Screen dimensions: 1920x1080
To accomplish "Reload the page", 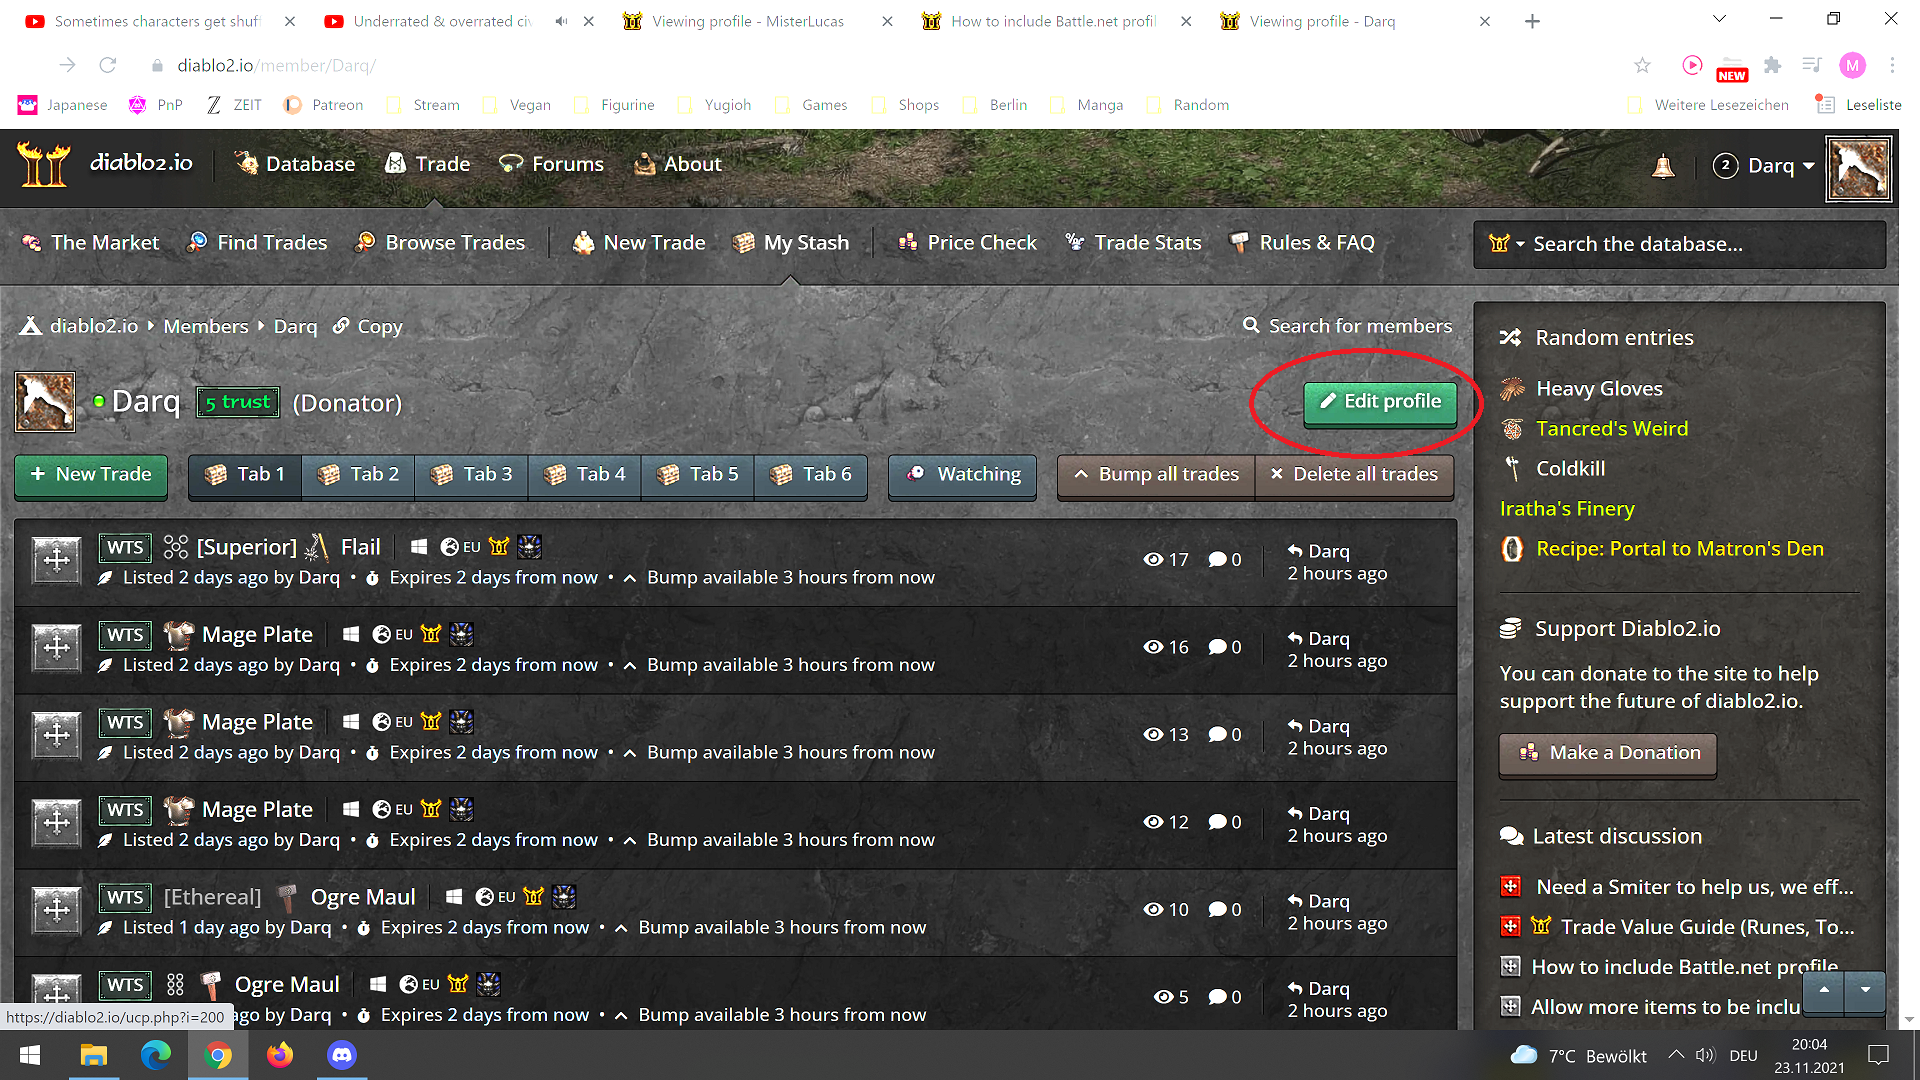I will [108, 65].
